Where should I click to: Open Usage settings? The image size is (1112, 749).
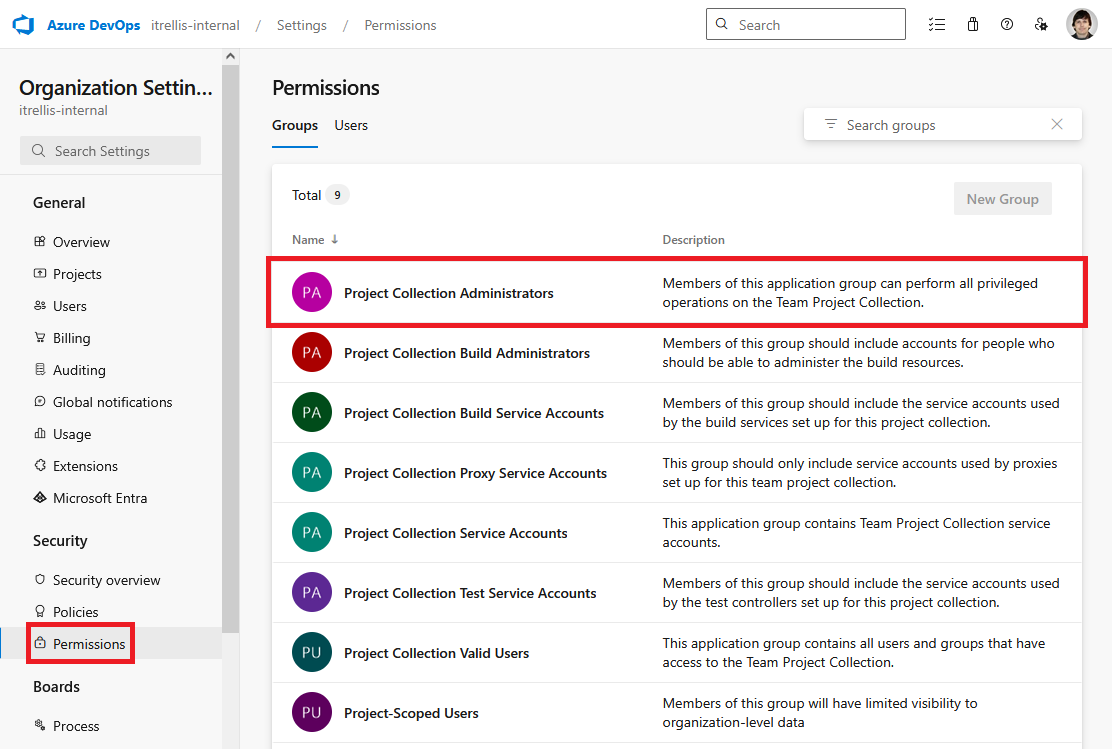pos(72,434)
